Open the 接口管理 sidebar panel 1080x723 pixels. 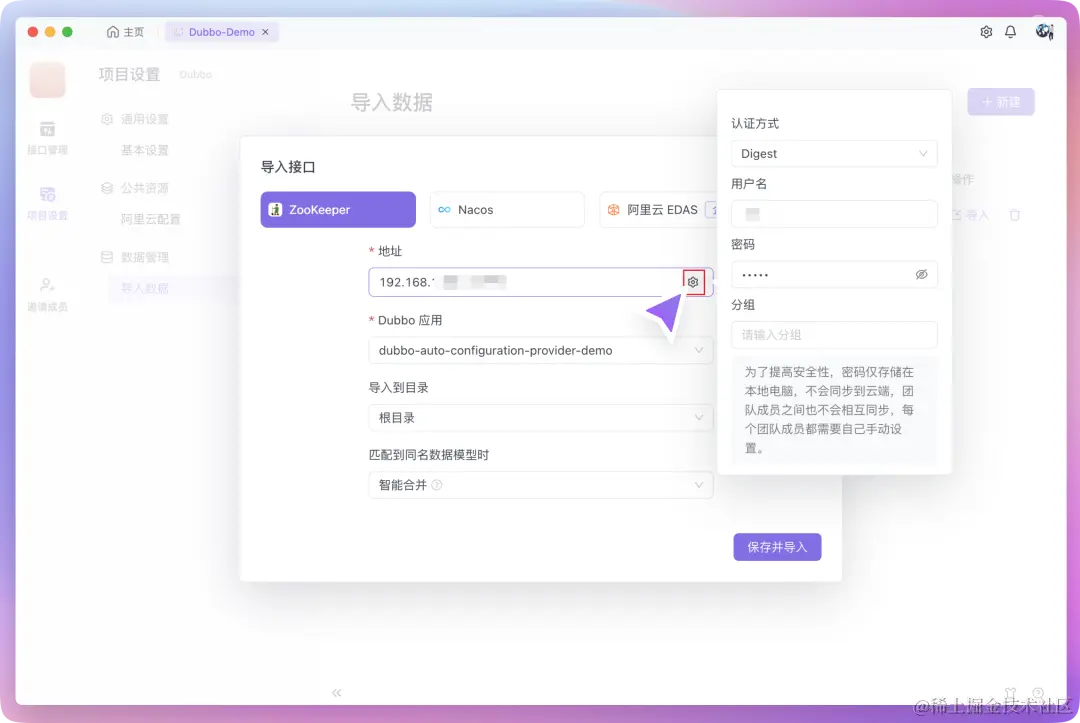click(x=47, y=133)
